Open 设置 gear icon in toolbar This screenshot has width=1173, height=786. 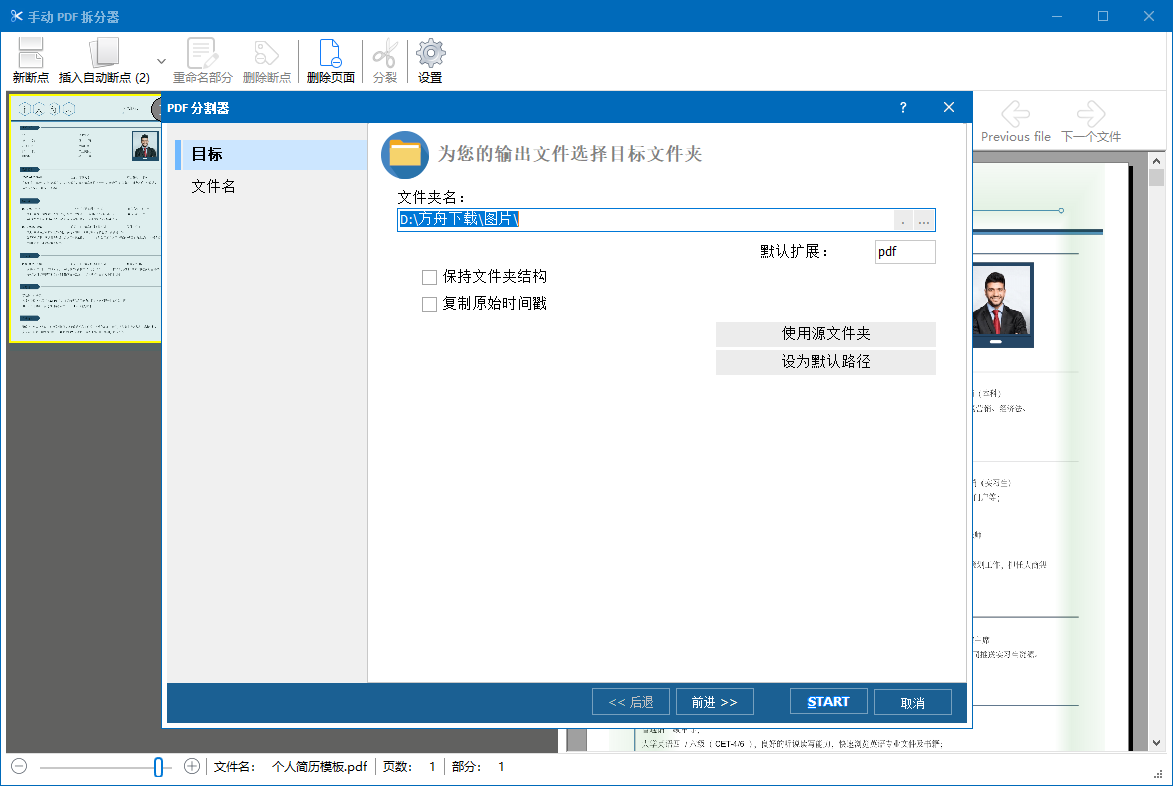pos(430,53)
